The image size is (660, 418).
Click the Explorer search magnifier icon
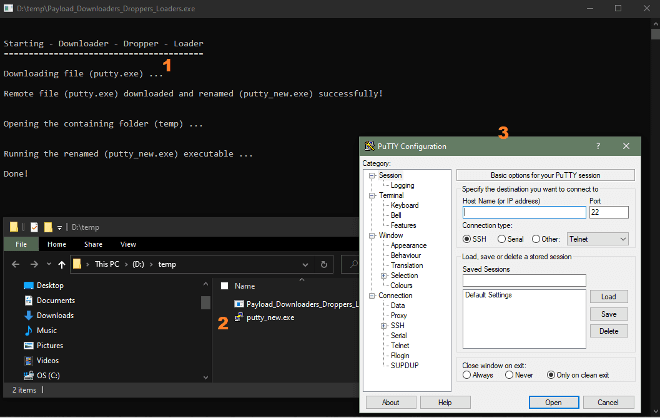tap(353, 264)
